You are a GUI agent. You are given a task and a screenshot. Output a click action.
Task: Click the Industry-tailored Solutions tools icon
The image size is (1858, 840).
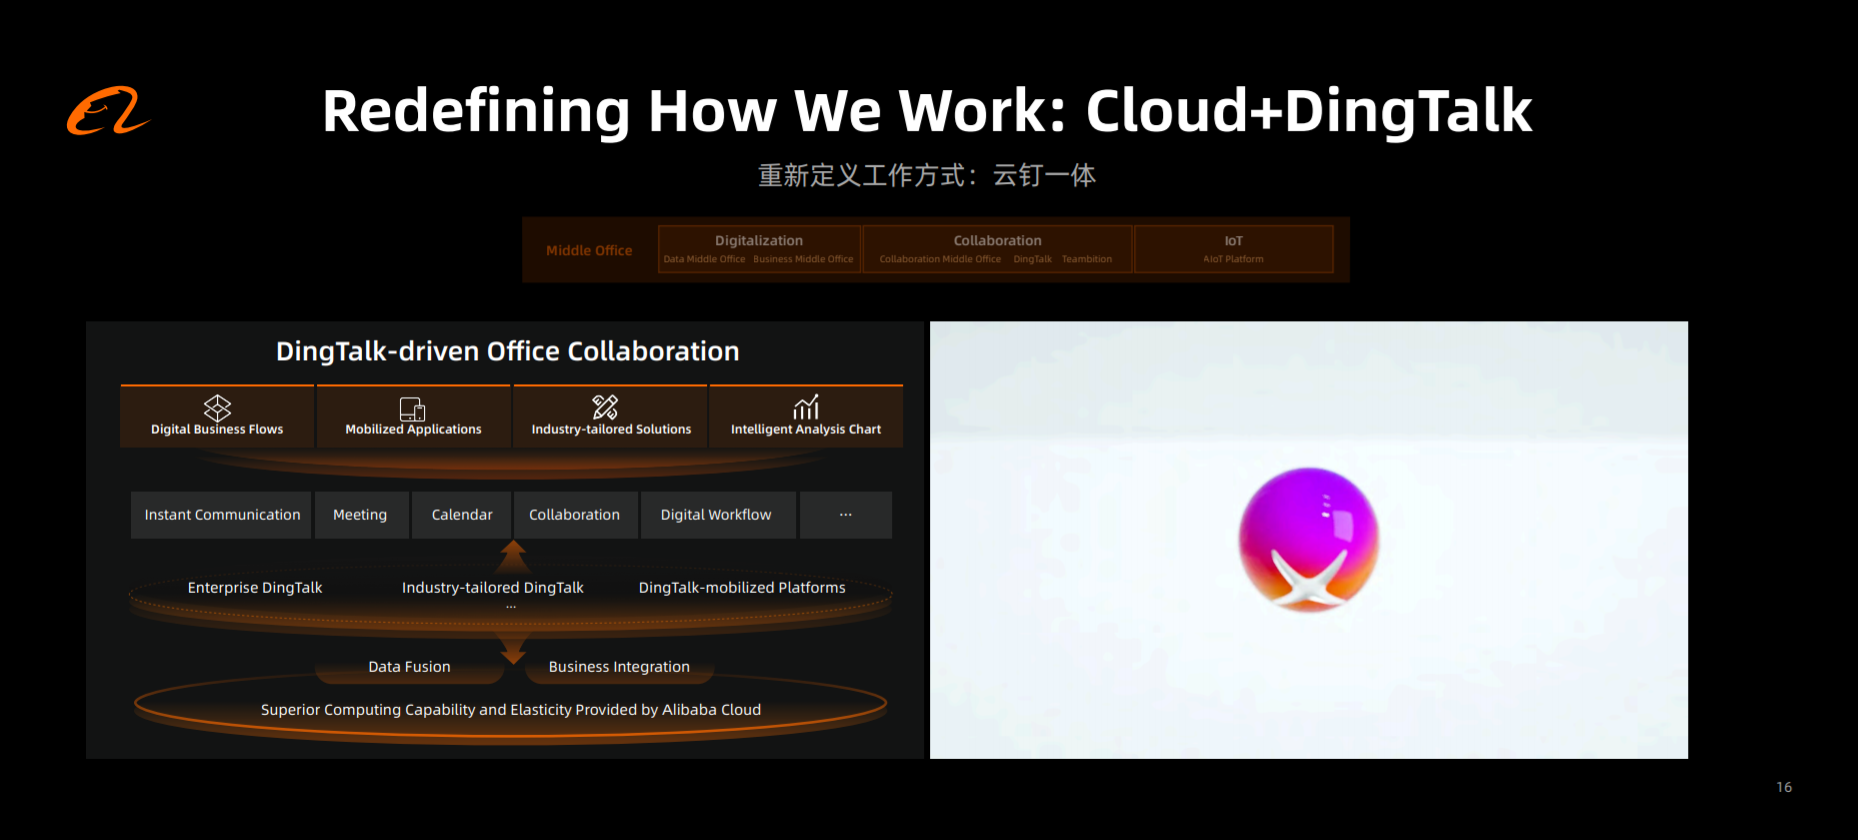click(605, 407)
